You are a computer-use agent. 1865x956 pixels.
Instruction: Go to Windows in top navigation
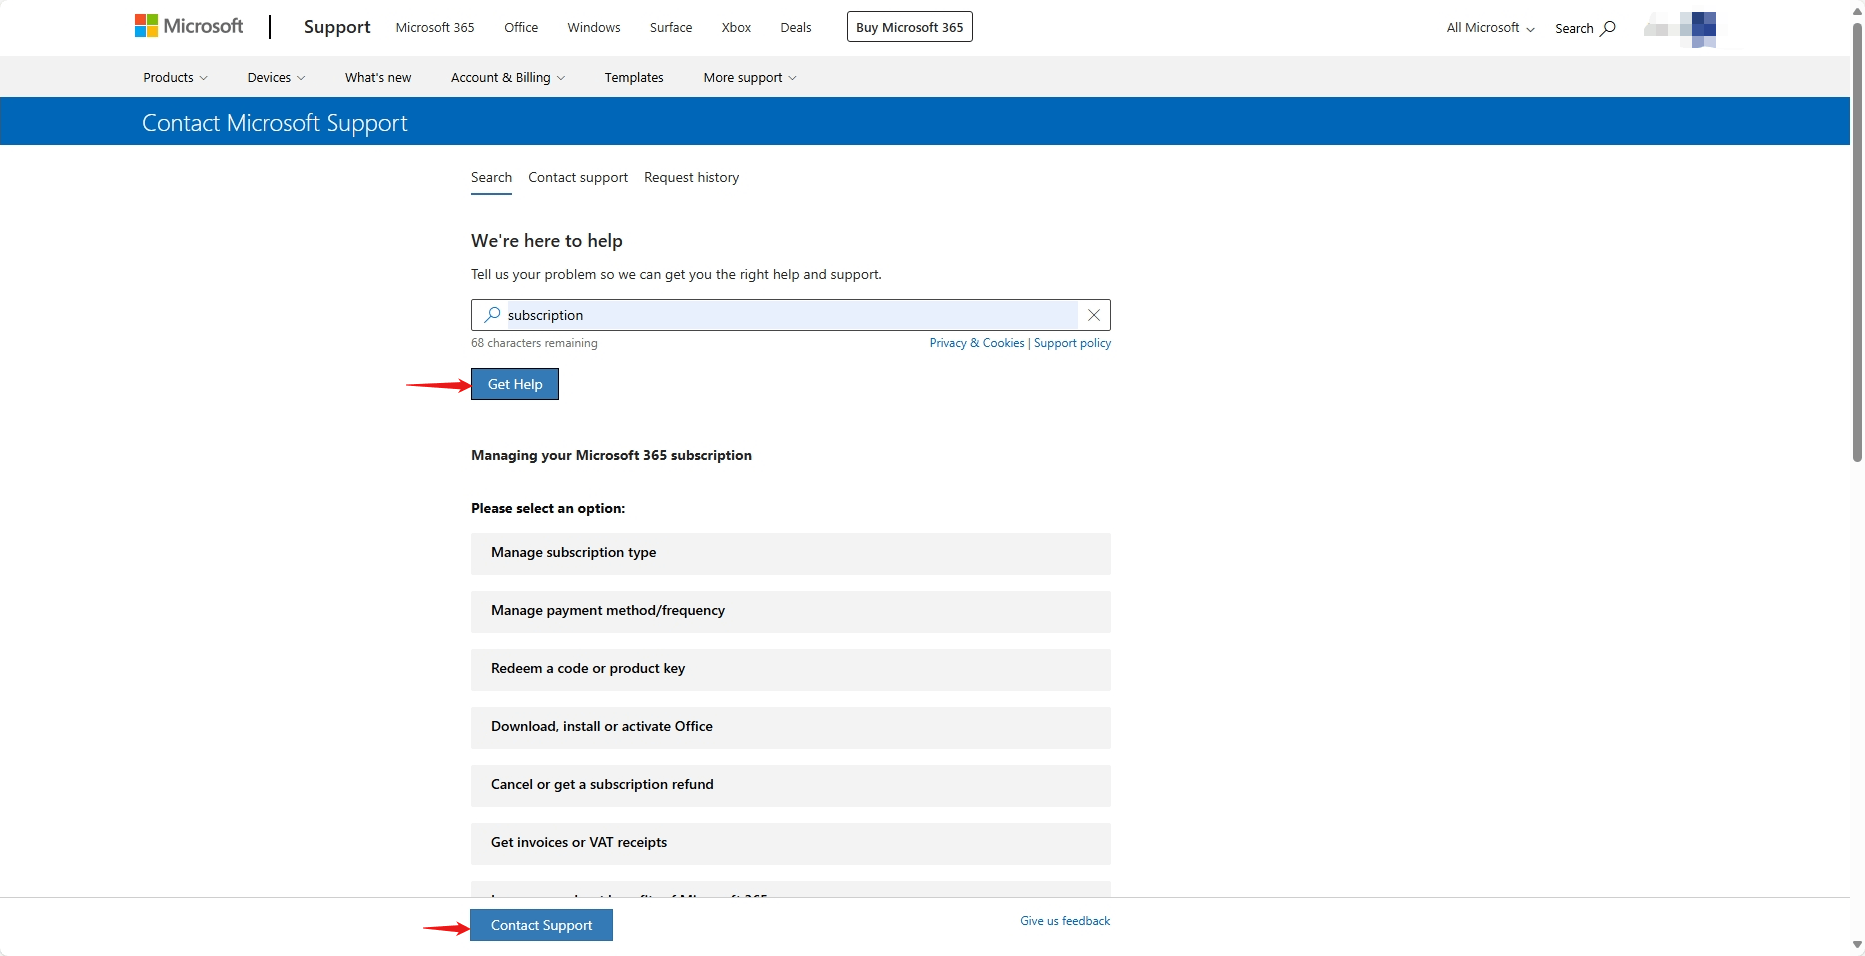[594, 28]
